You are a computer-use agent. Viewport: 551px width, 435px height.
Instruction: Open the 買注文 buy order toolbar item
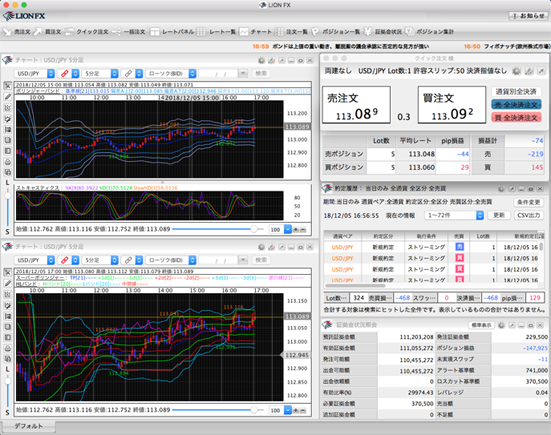click(x=48, y=32)
